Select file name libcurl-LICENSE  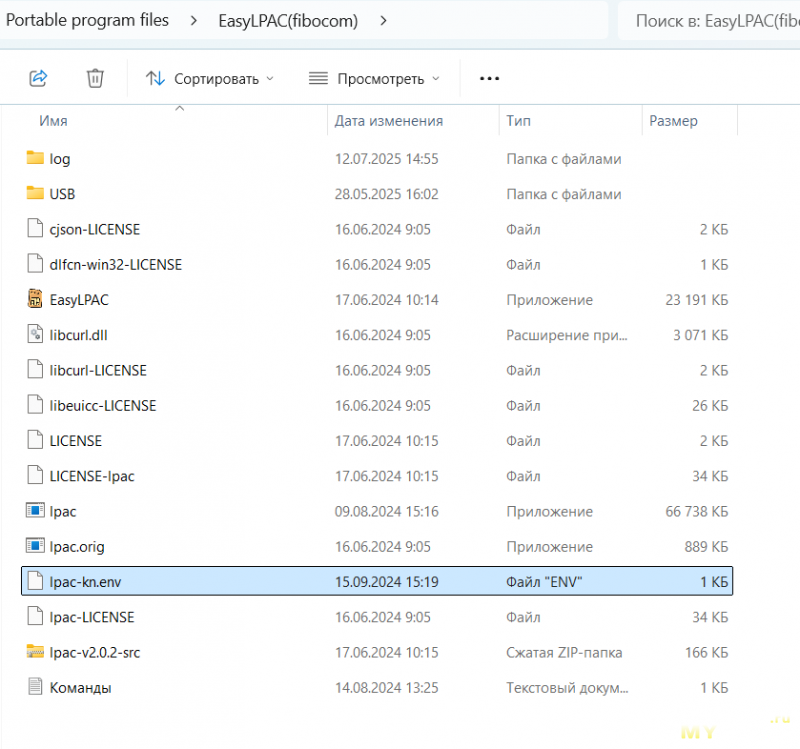[x=98, y=370]
